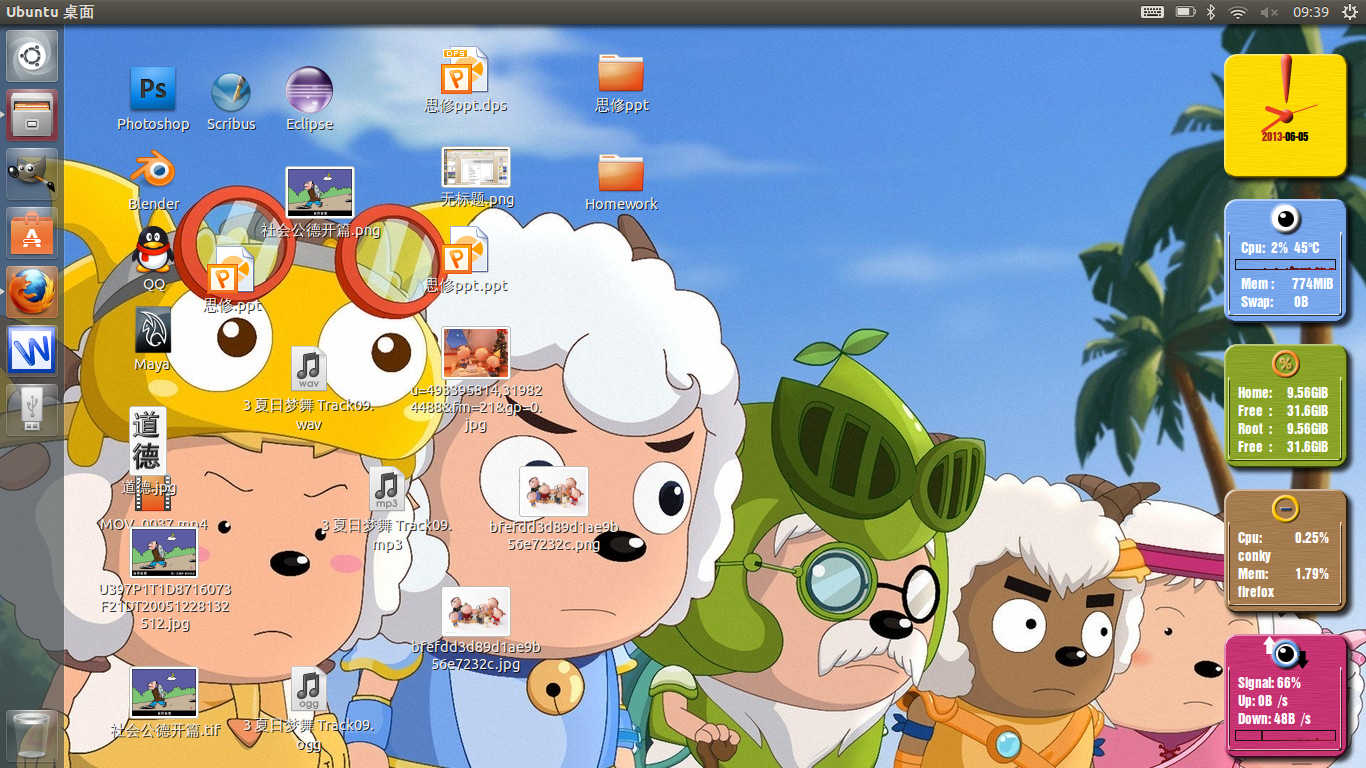Select the Eclipse desktop shortcut

coord(309,90)
